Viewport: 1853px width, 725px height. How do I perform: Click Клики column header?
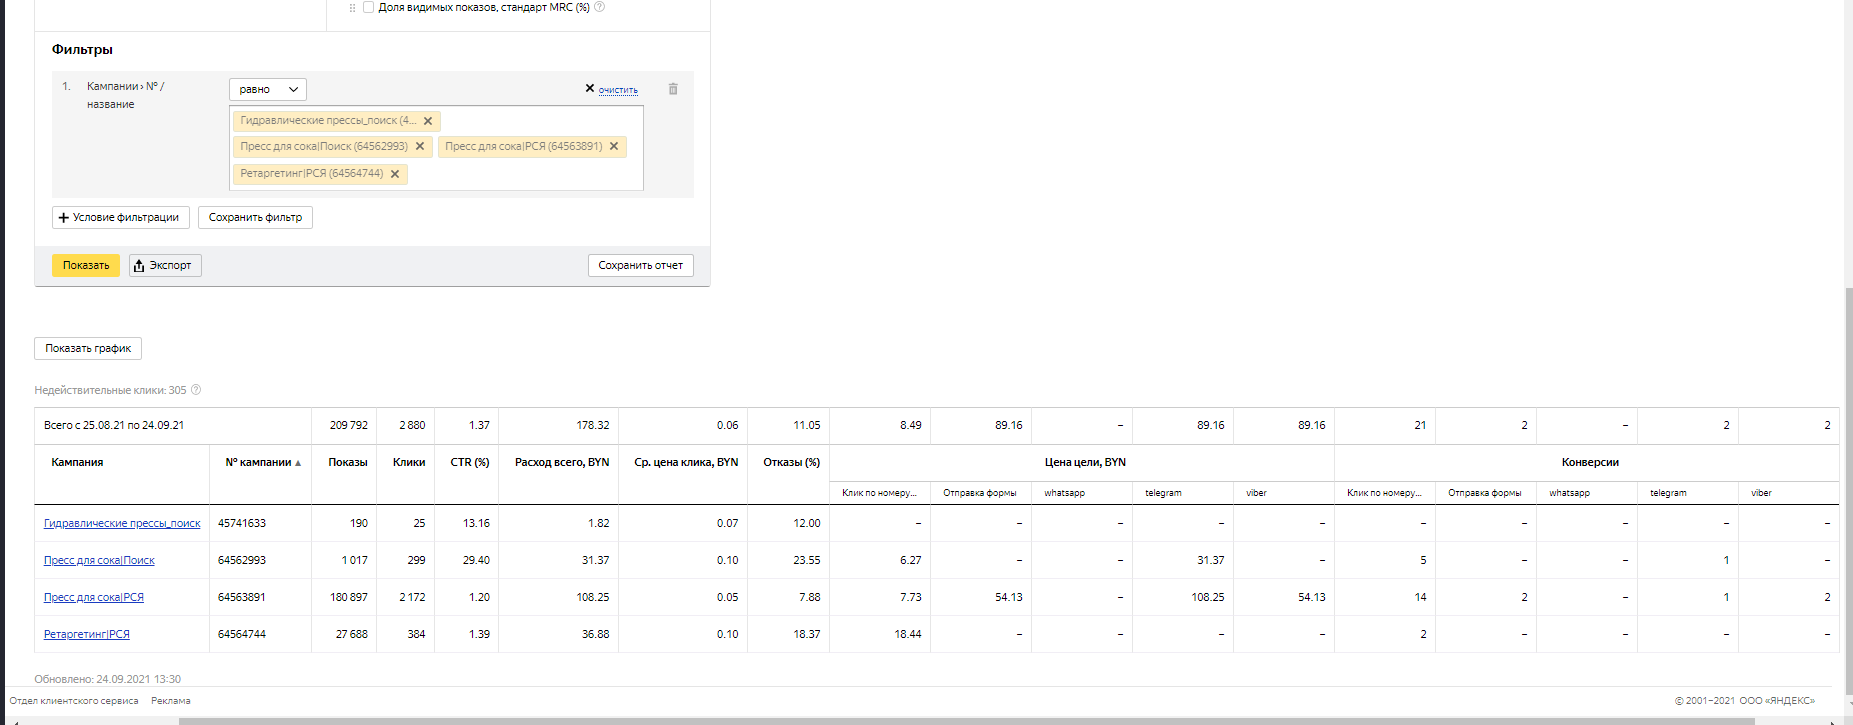409,462
